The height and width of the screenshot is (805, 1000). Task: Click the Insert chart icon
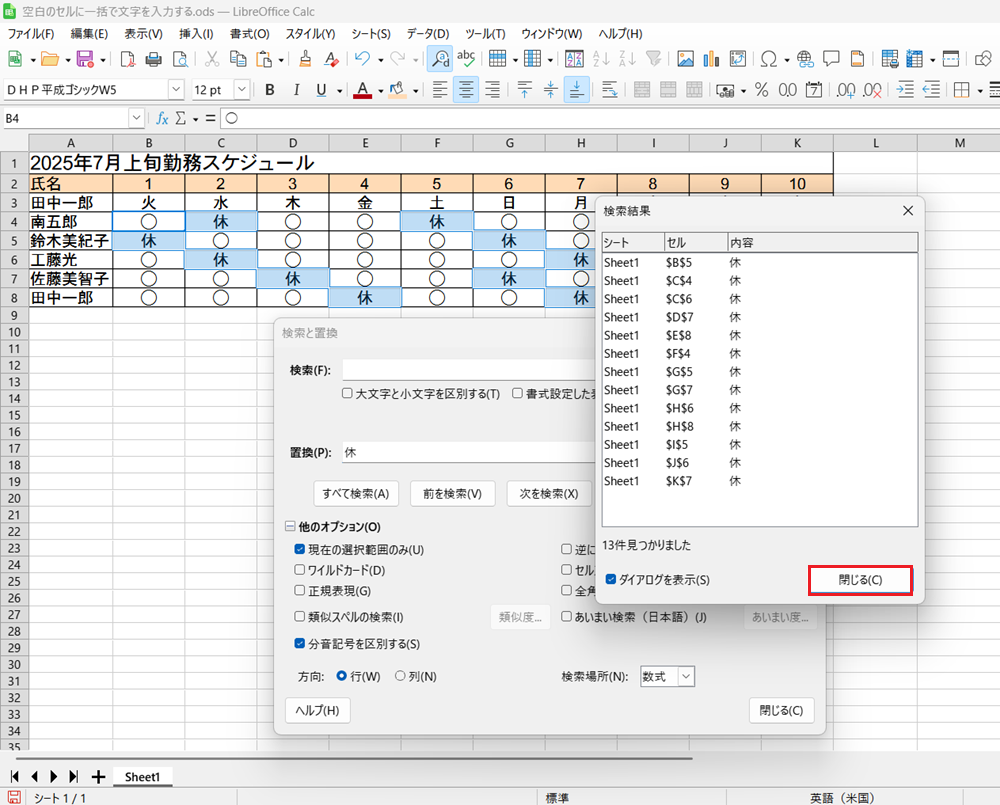[x=711, y=59]
